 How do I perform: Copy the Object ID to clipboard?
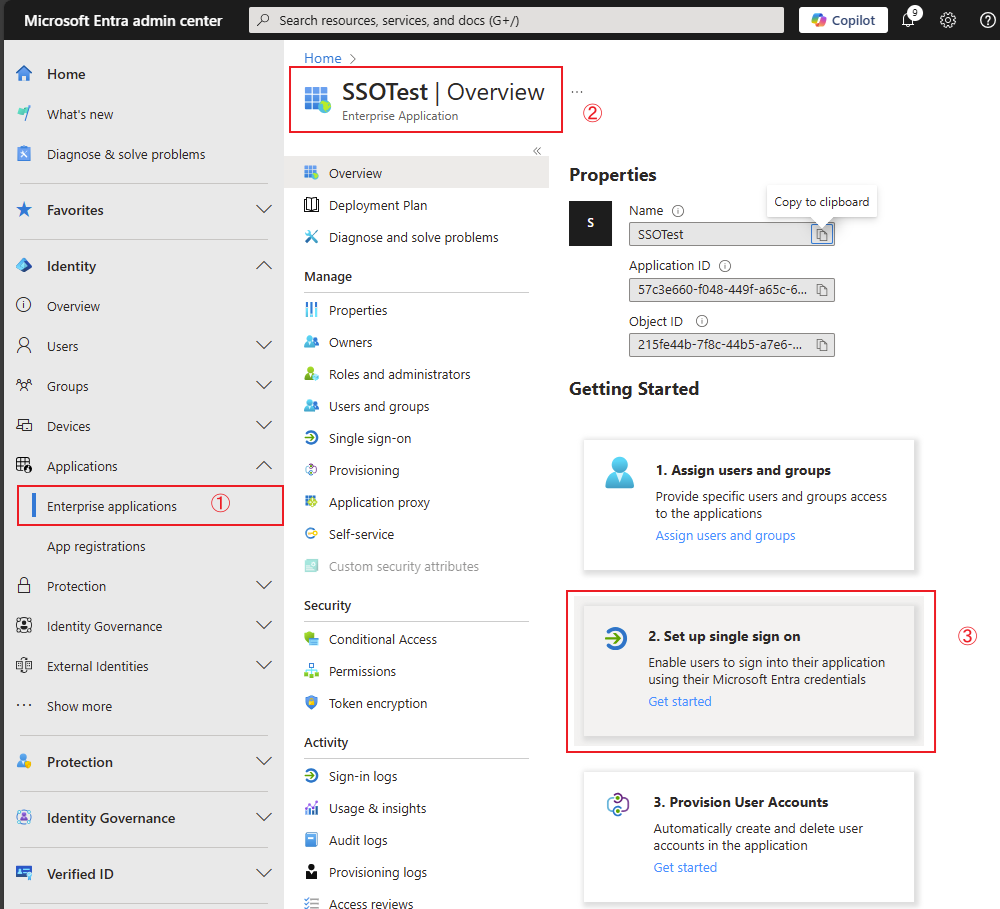[x=822, y=345]
